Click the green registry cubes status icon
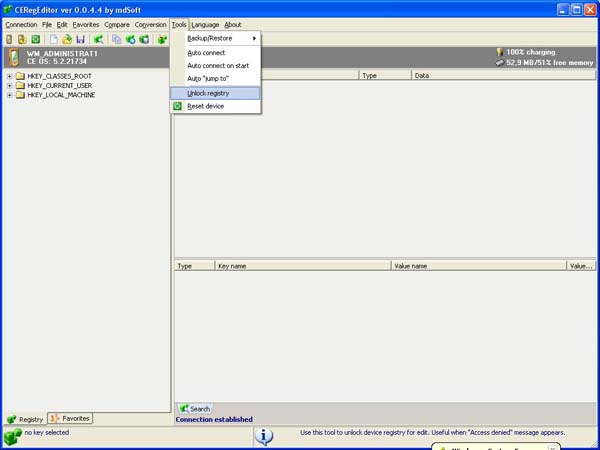The image size is (600, 450). point(12,436)
